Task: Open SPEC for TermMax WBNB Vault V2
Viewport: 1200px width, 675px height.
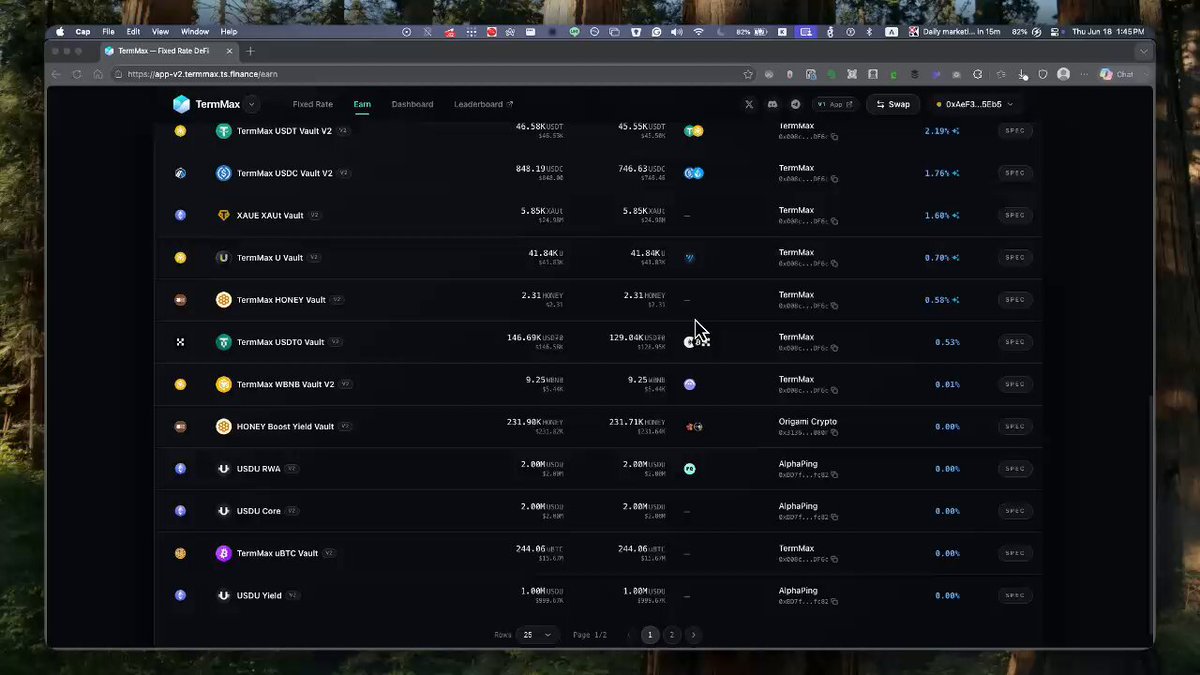Action: point(1015,384)
